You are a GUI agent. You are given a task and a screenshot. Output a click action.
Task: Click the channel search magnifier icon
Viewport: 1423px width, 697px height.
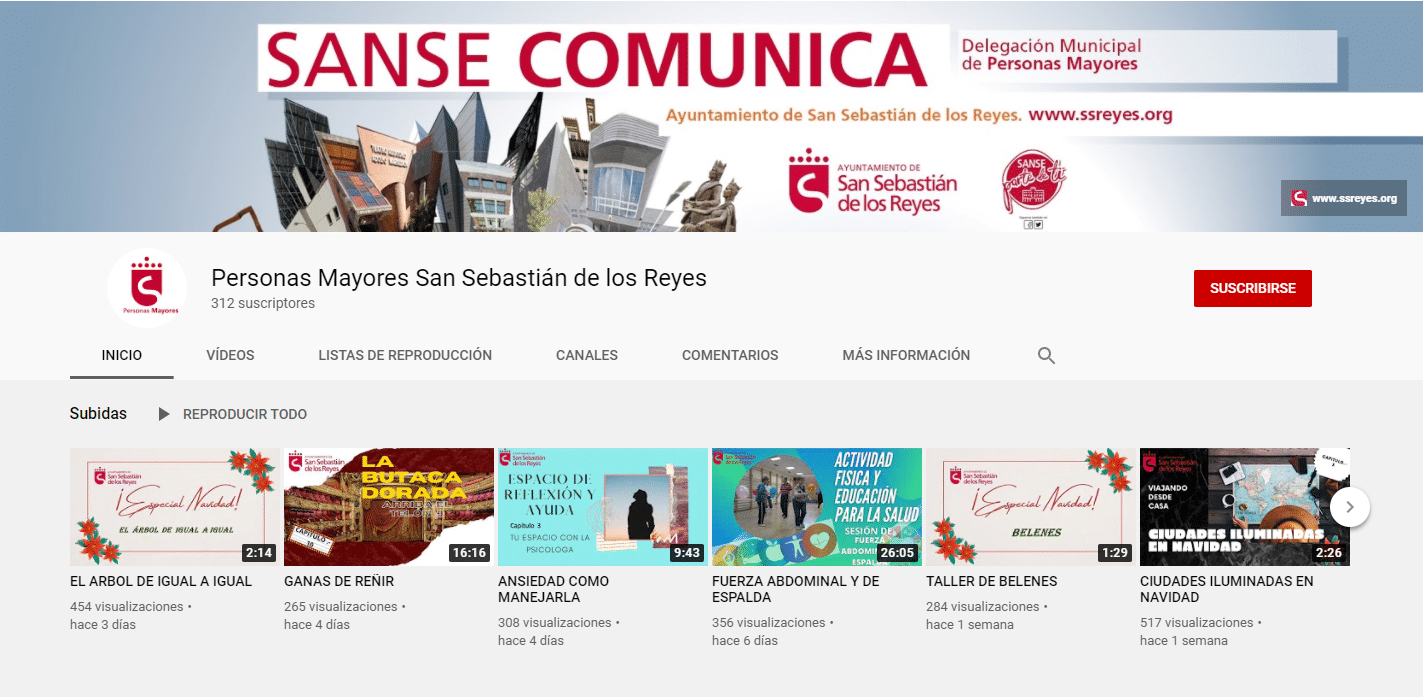(1046, 355)
